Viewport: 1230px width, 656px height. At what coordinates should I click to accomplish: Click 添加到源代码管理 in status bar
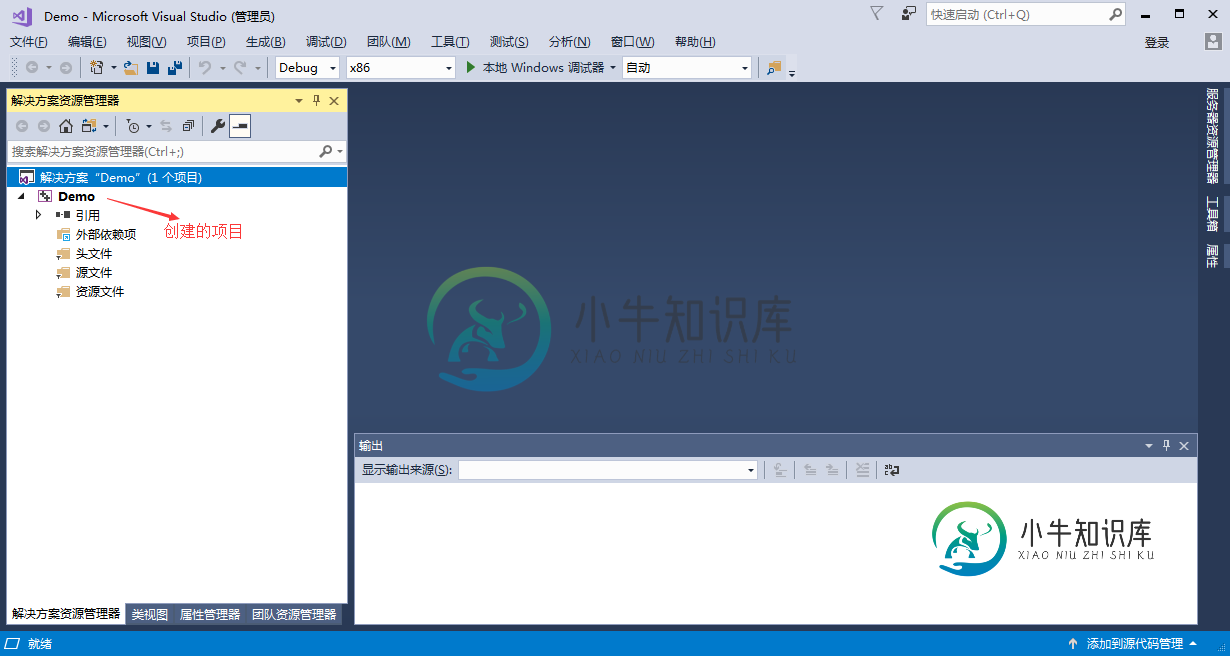point(1132,644)
